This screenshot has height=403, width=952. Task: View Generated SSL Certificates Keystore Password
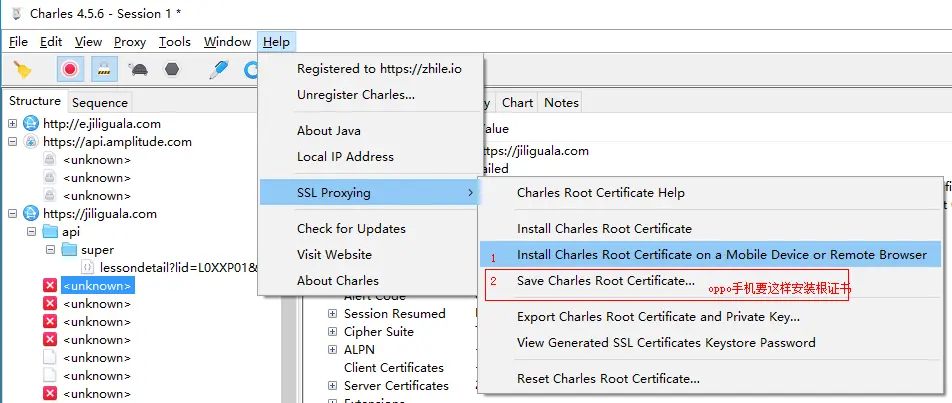[x=666, y=343]
